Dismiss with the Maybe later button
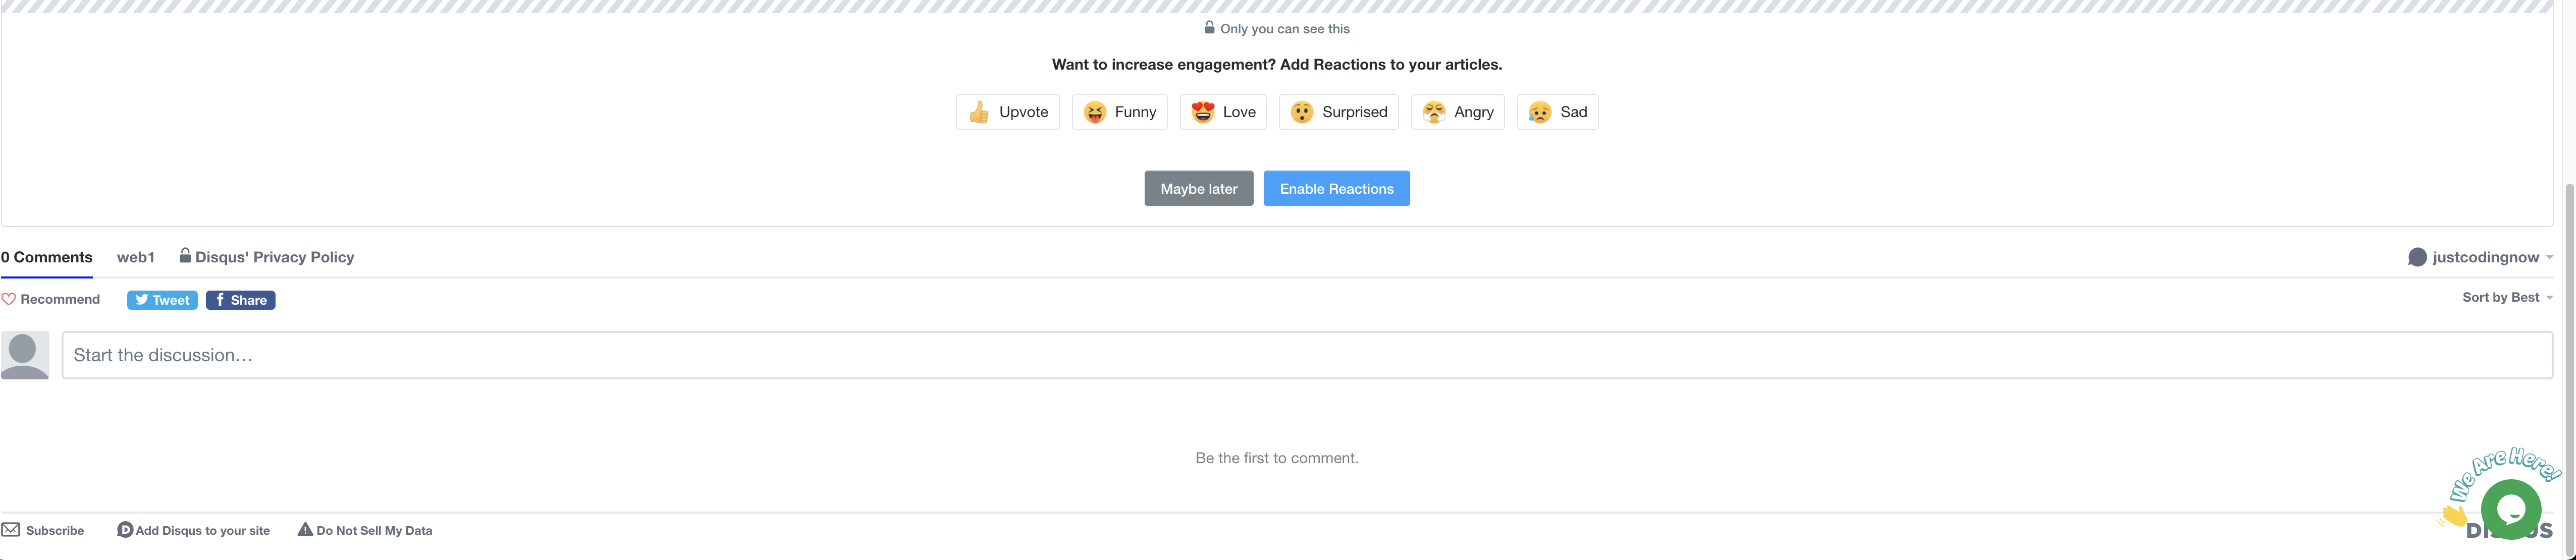 click(x=1198, y=188)
